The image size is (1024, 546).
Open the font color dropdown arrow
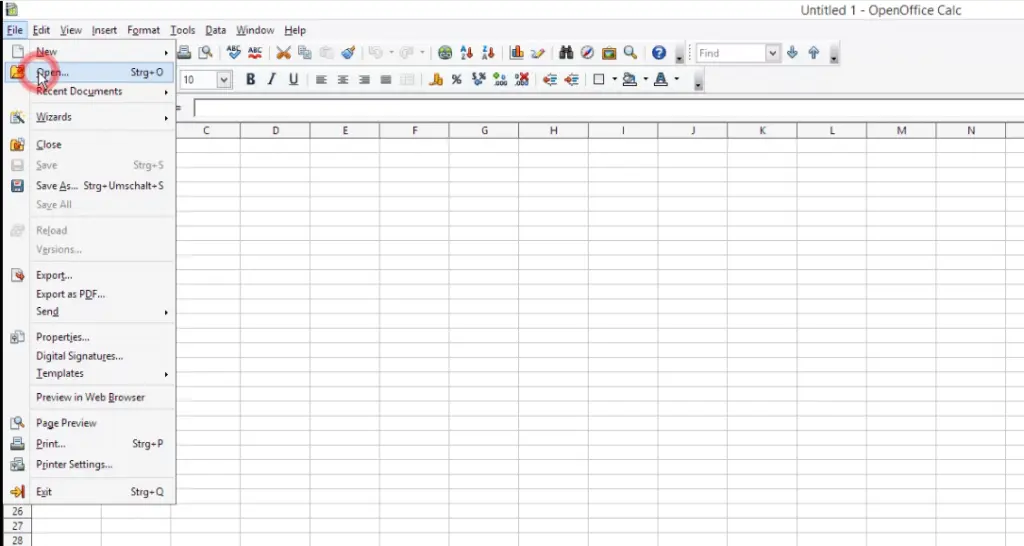click(676, 80)
